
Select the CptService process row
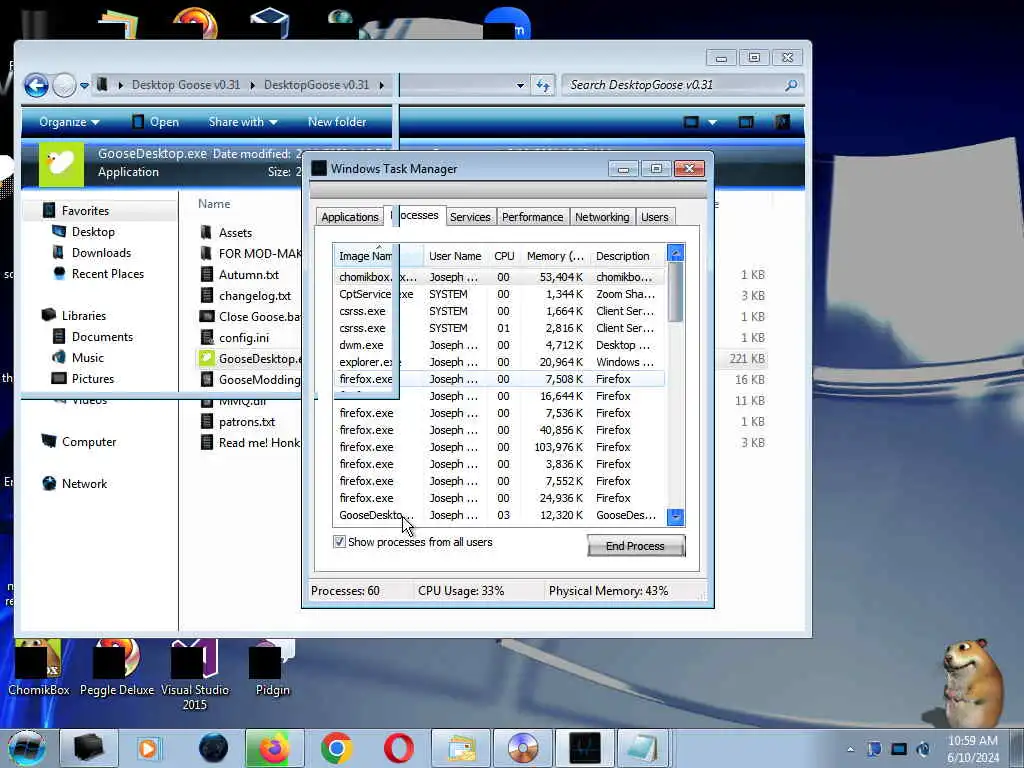click(499, 294)
